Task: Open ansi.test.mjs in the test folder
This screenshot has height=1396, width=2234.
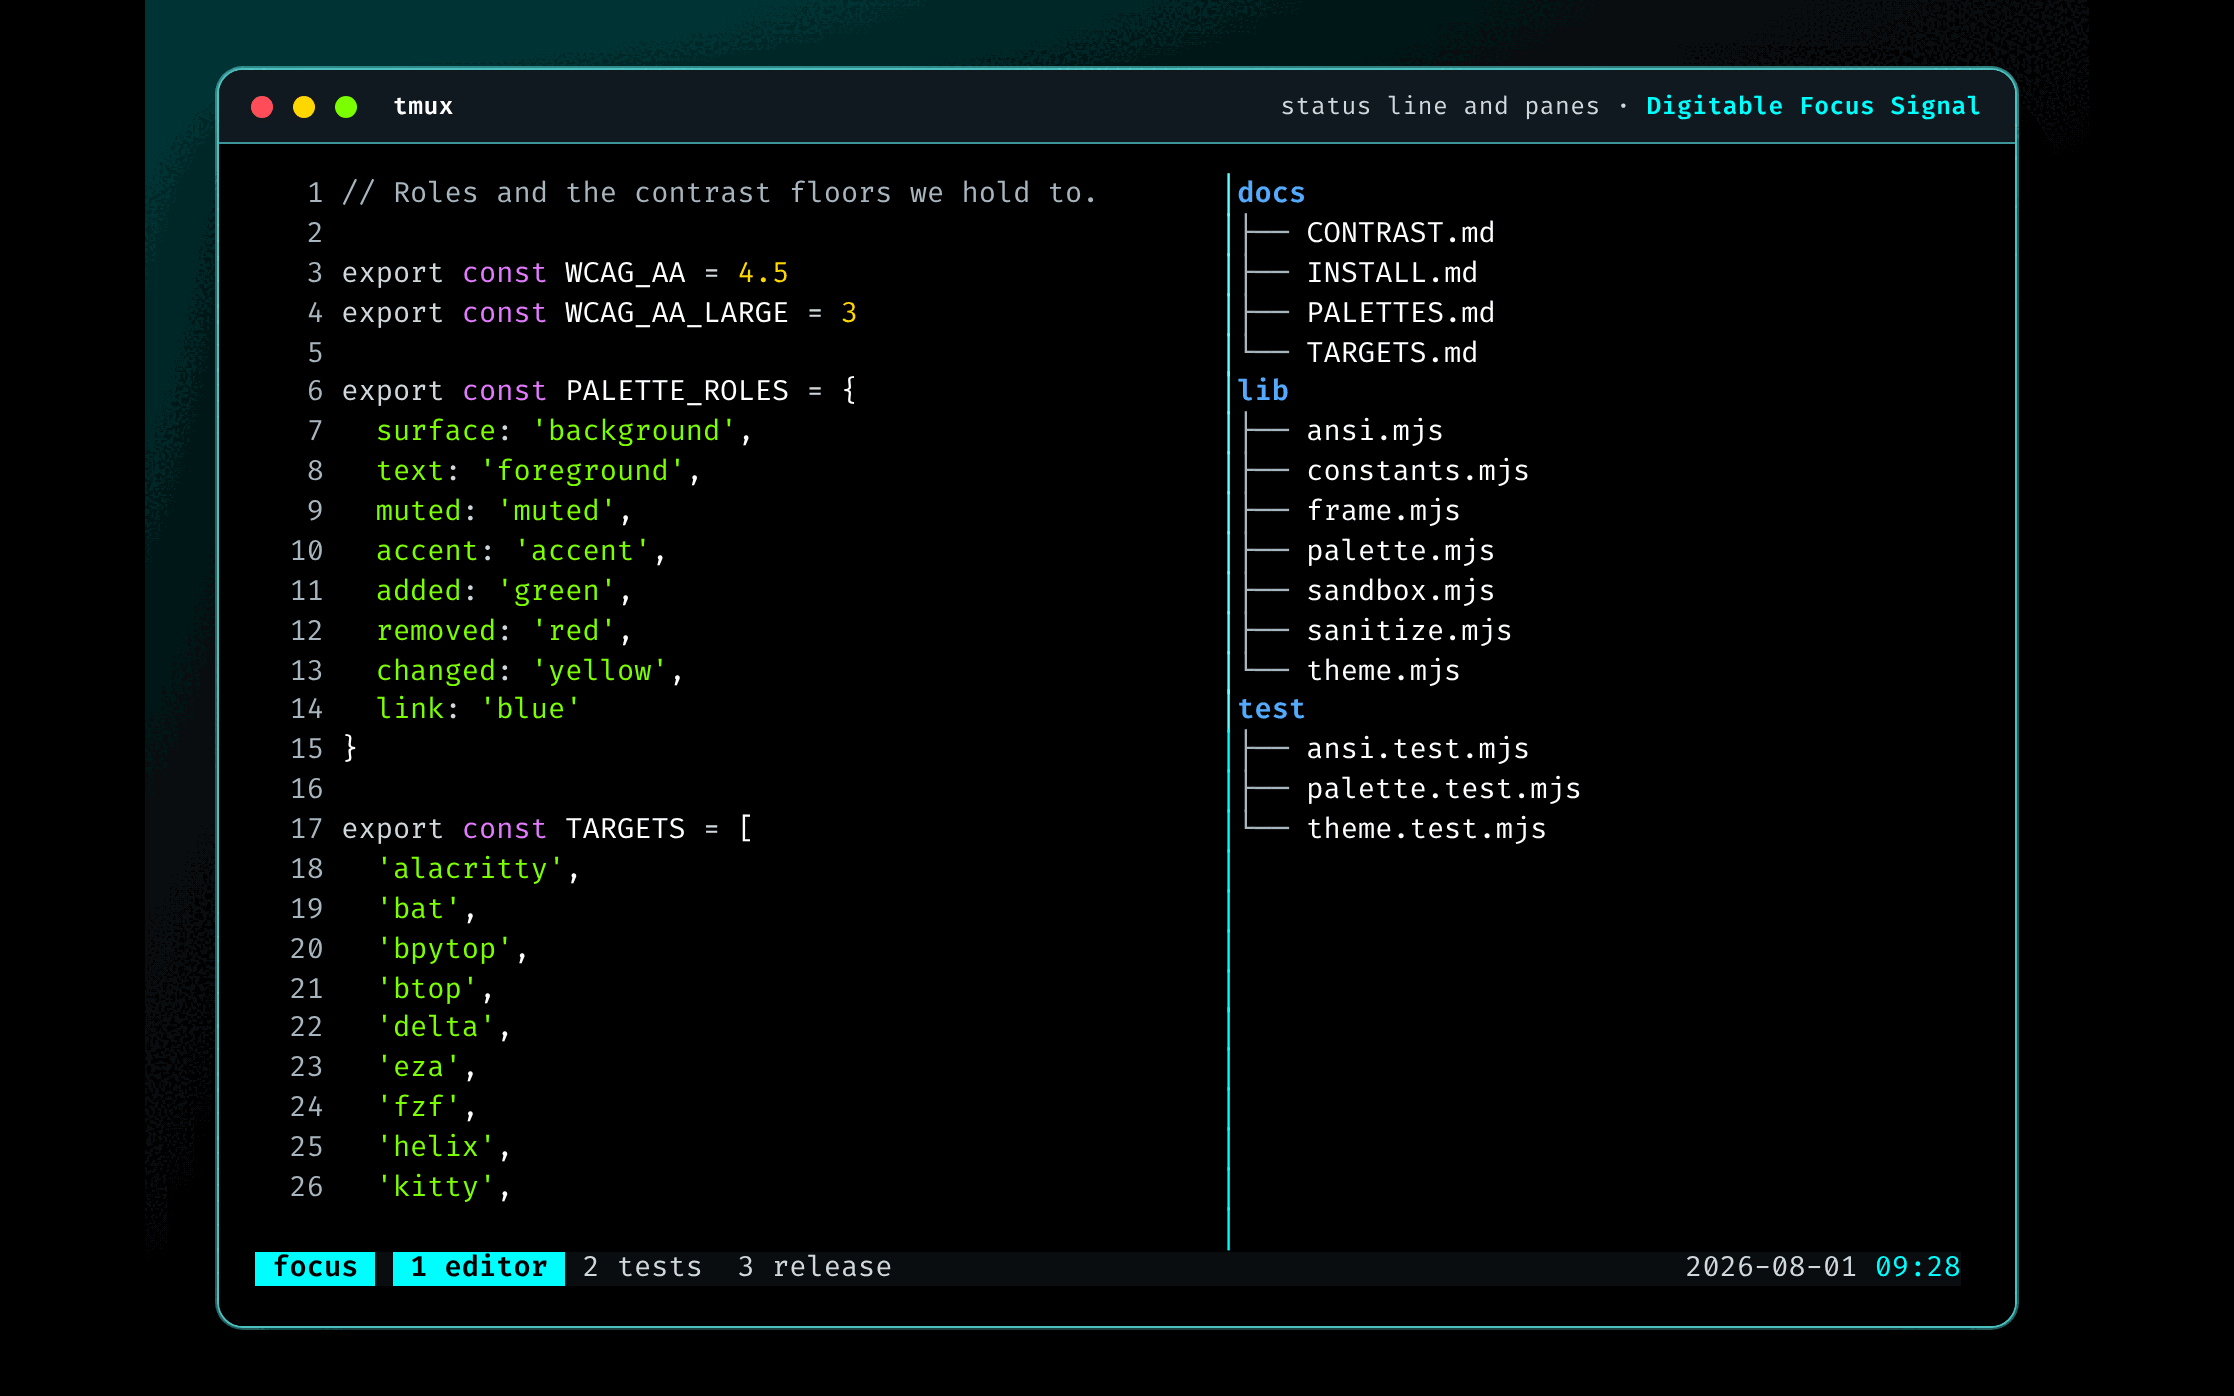Action: pyautogui.click(x=1418, y=748)
